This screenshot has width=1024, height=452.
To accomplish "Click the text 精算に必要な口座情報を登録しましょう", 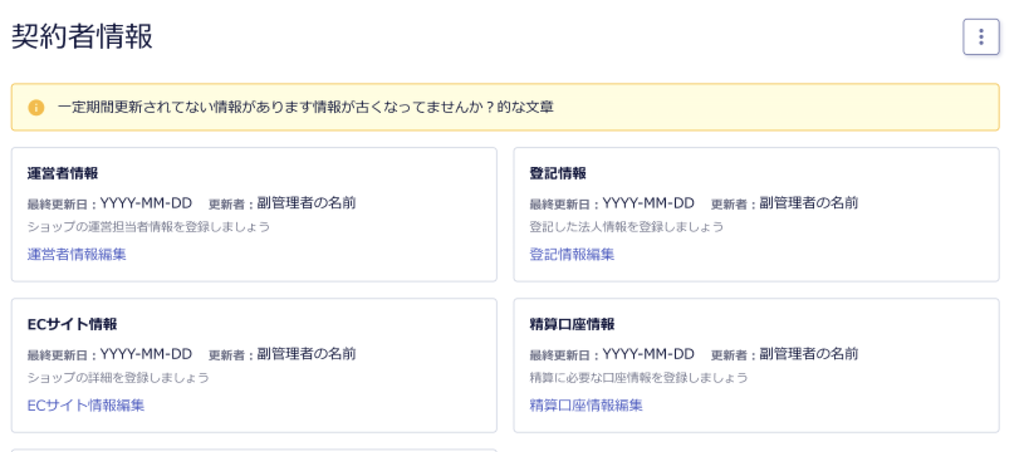I will [639, 378].
